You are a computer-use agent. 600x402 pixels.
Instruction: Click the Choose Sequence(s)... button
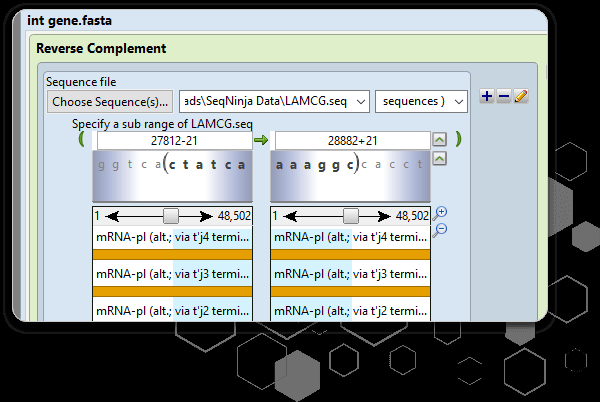point(110,102)
